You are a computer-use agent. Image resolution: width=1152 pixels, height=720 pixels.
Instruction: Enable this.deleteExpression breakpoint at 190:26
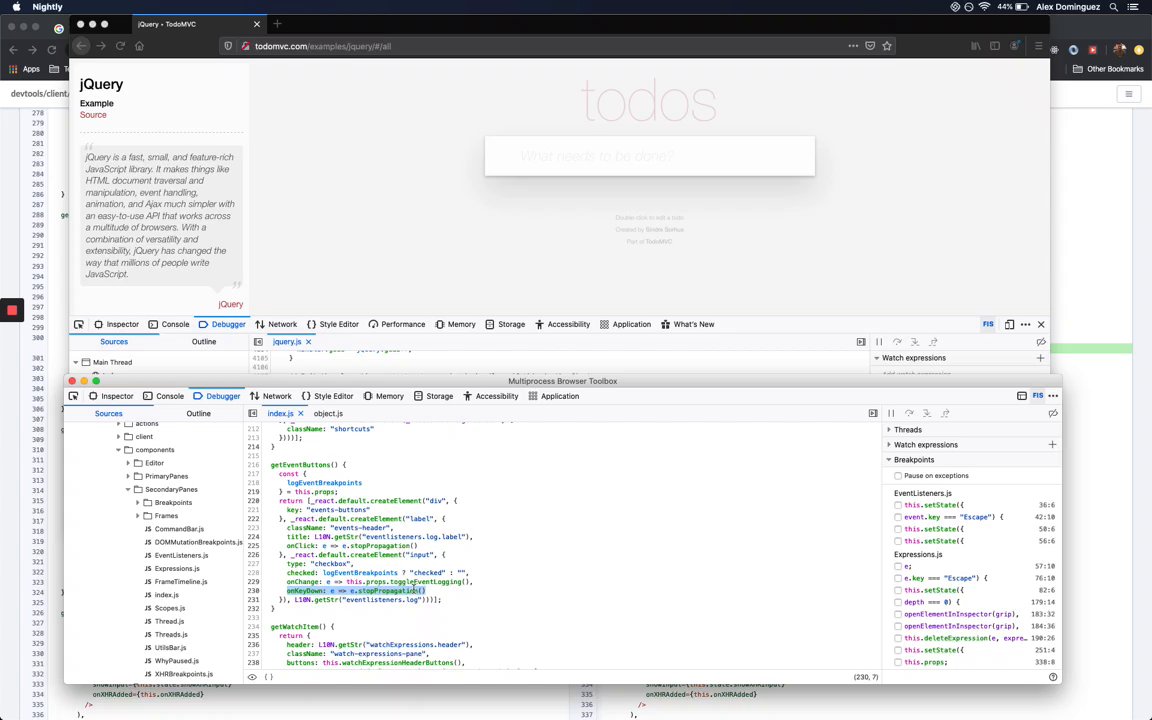(898, 638)
